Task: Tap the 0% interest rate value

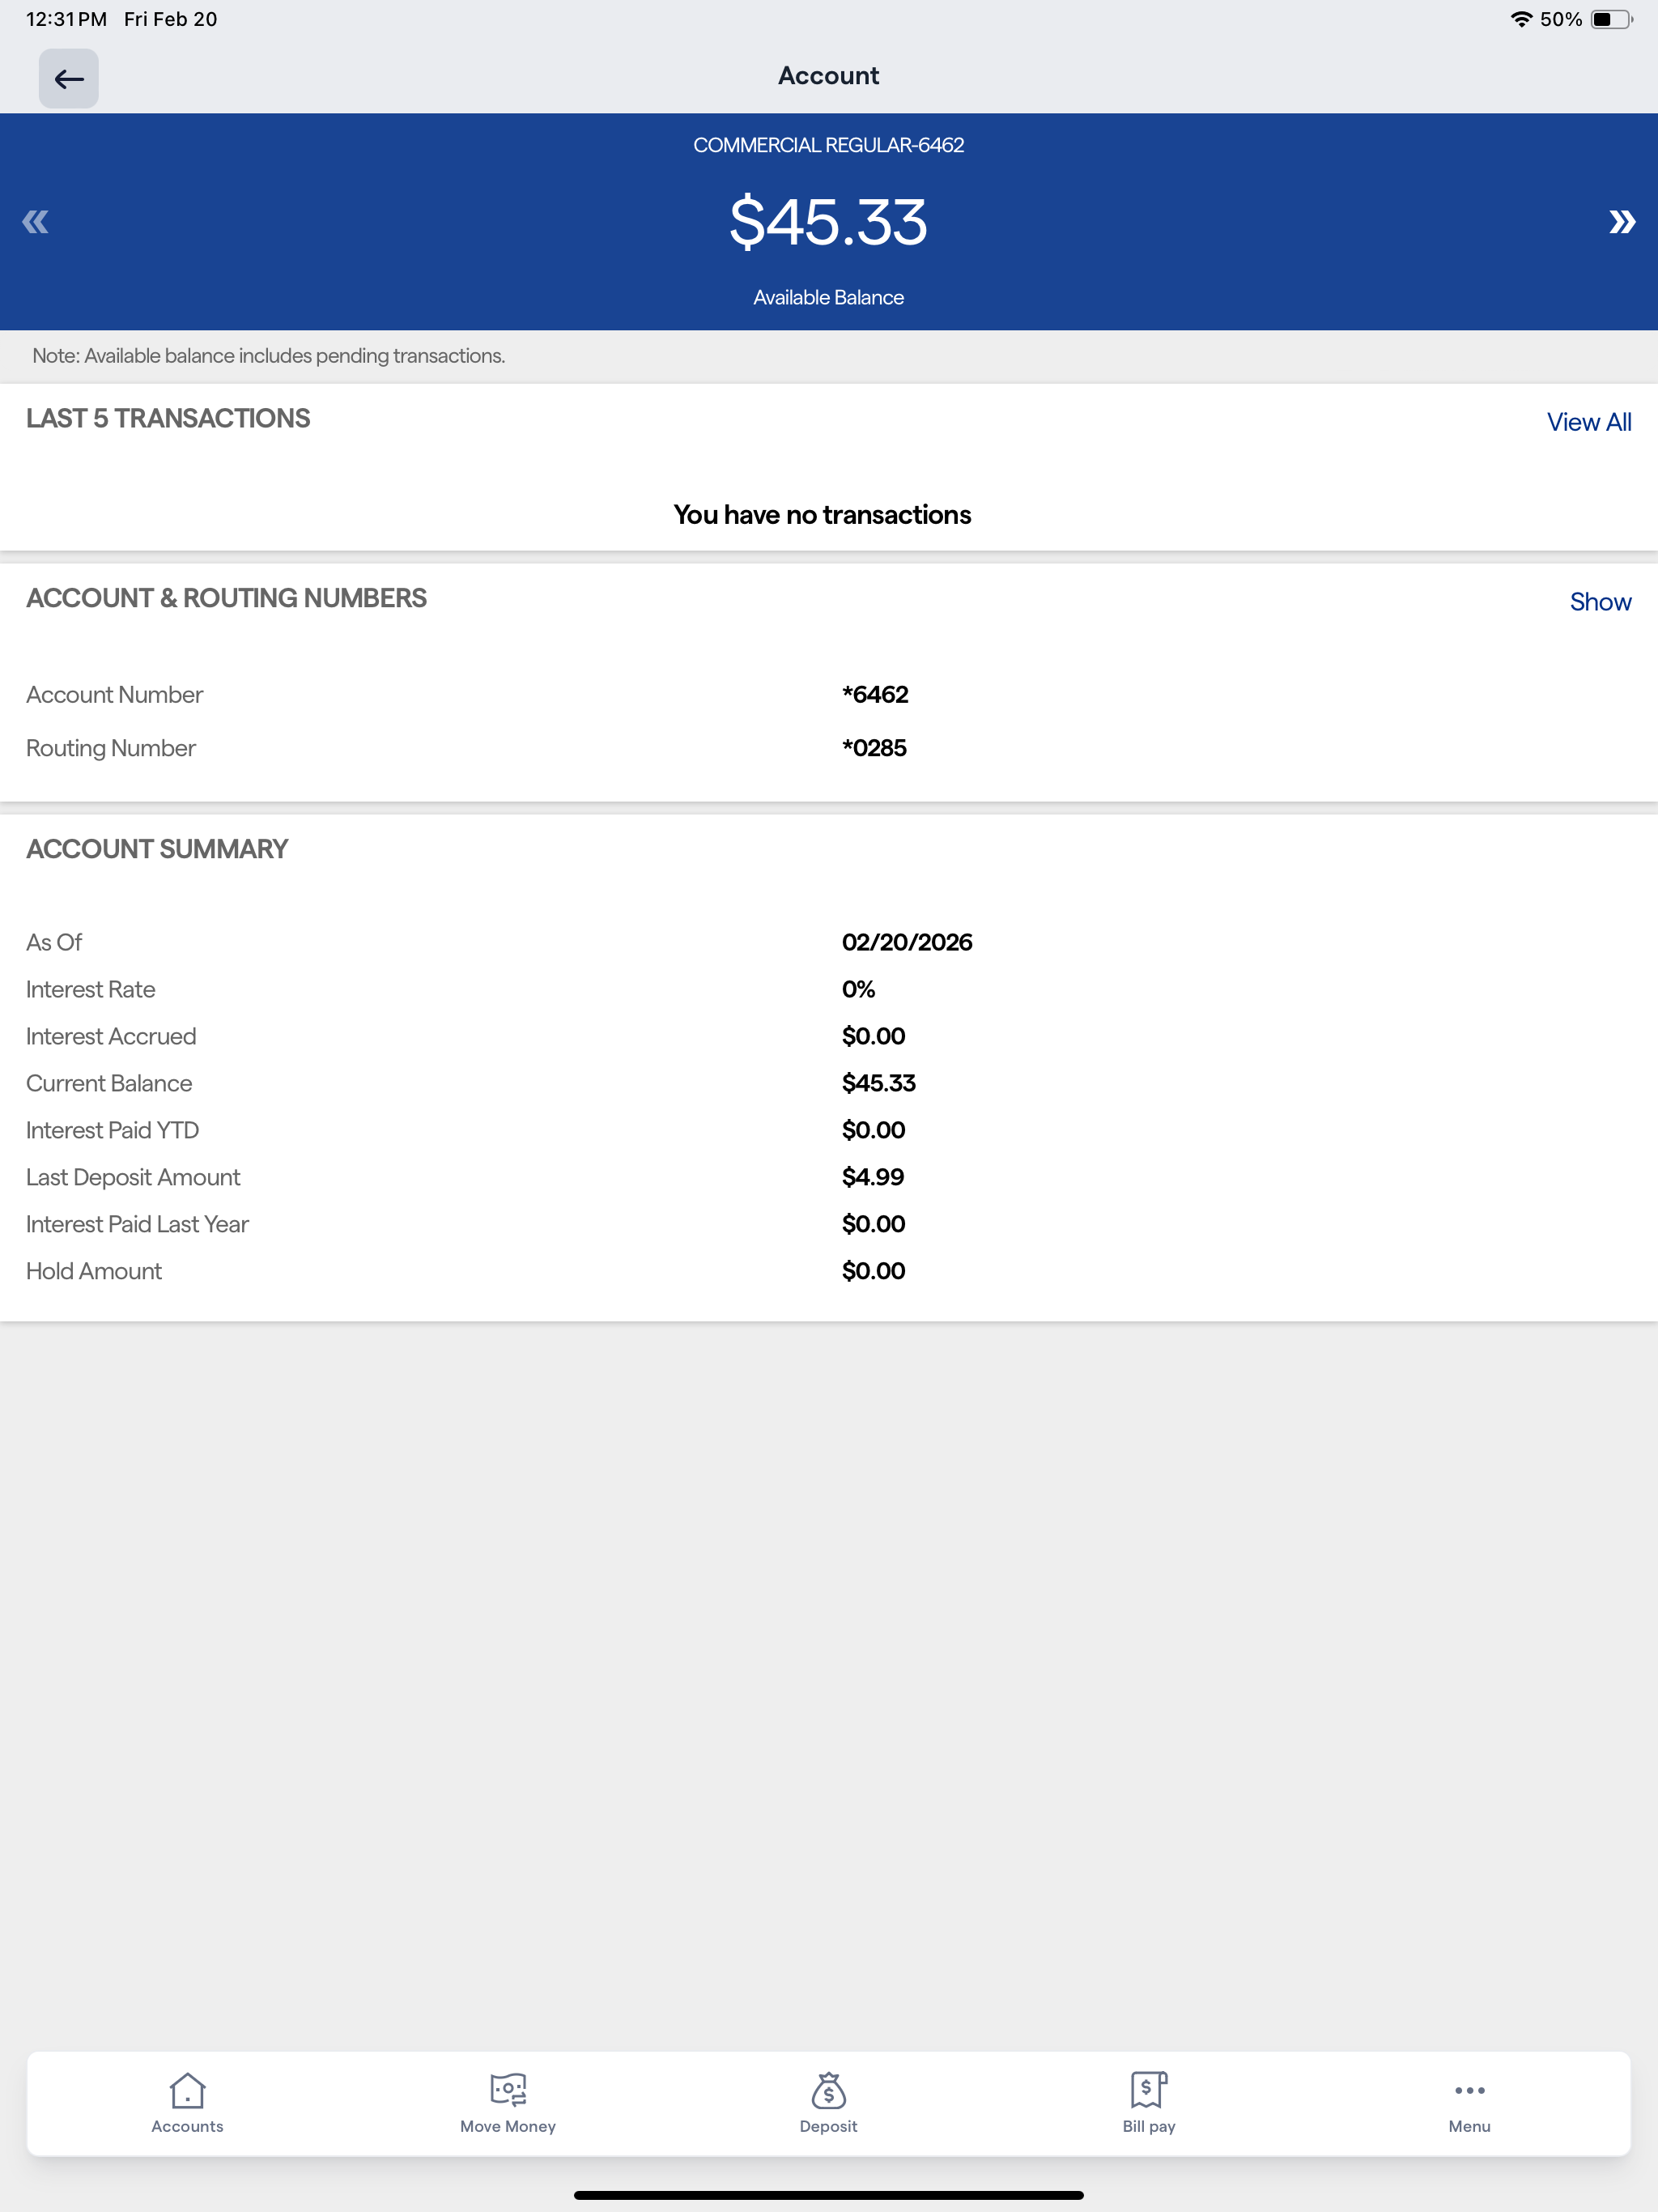Action: (858, 989)
